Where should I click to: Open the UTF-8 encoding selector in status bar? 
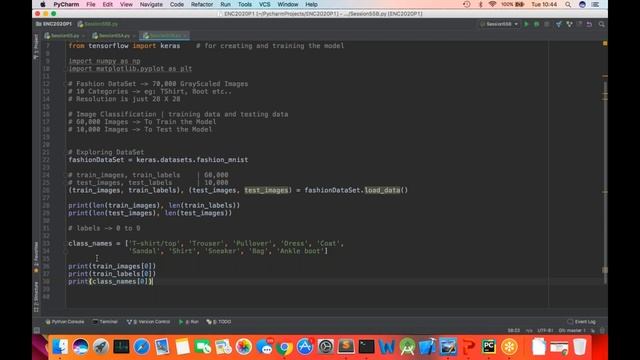545,330
